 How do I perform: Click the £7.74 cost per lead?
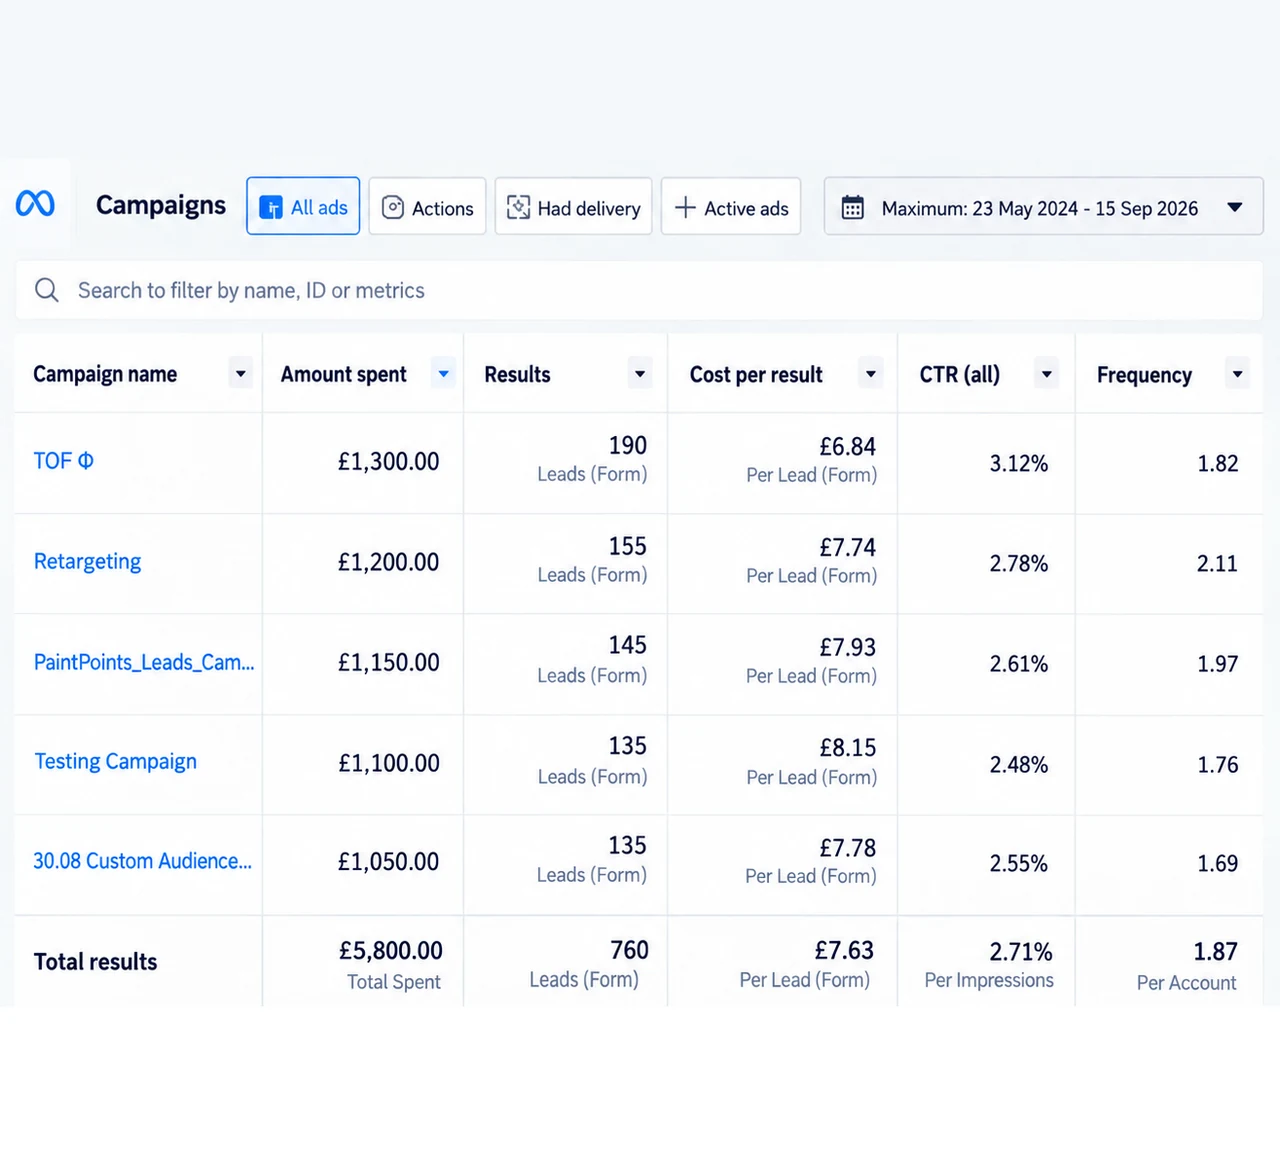pyautogui.click(x=847, y=547)
